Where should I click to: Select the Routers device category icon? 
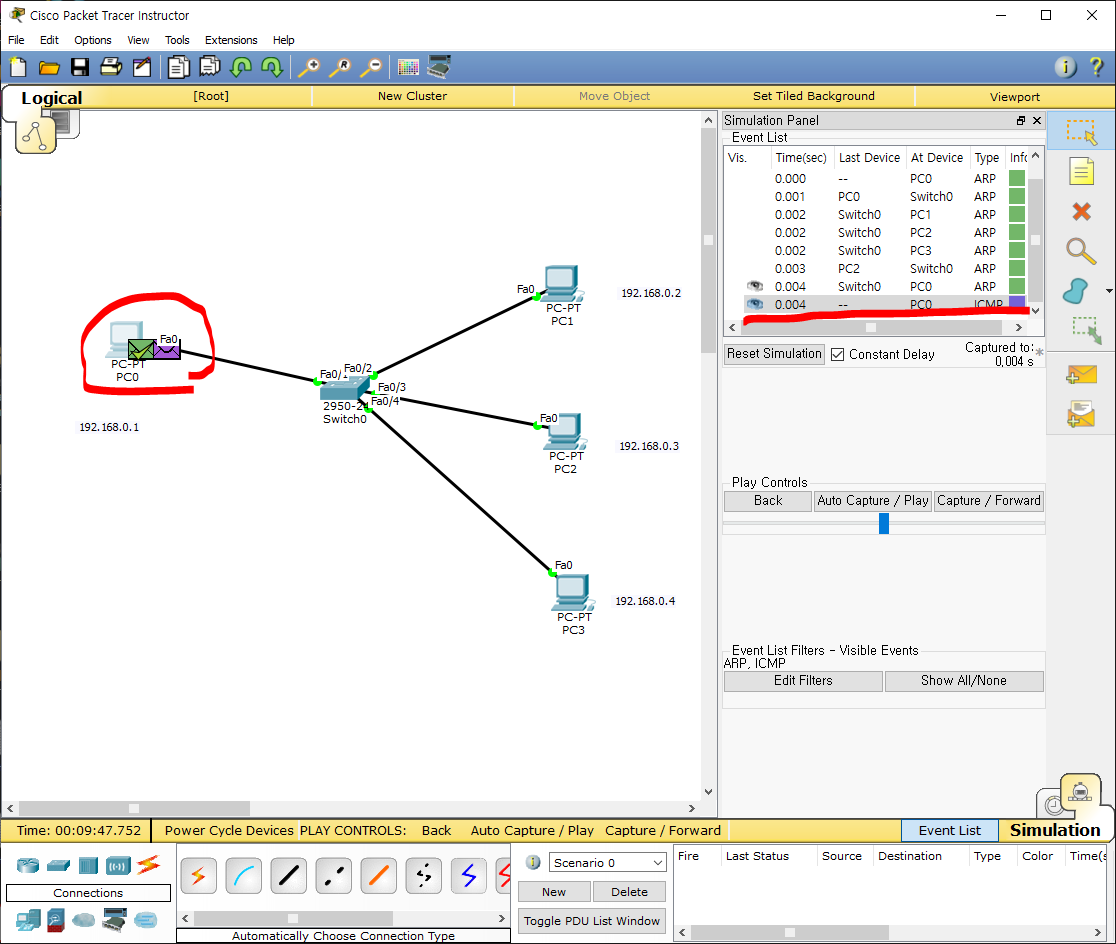(28, 866)
